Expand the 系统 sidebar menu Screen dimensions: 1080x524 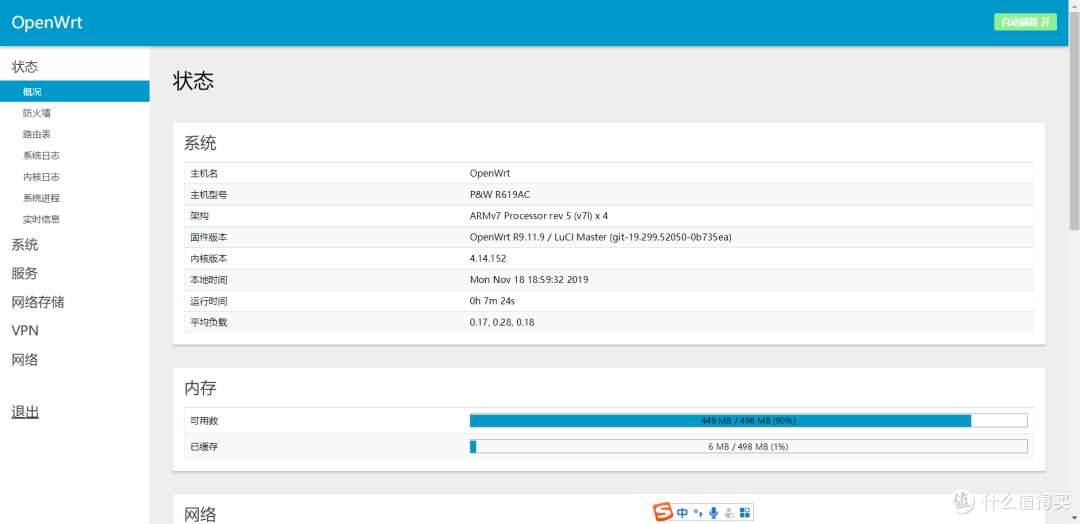25,244
